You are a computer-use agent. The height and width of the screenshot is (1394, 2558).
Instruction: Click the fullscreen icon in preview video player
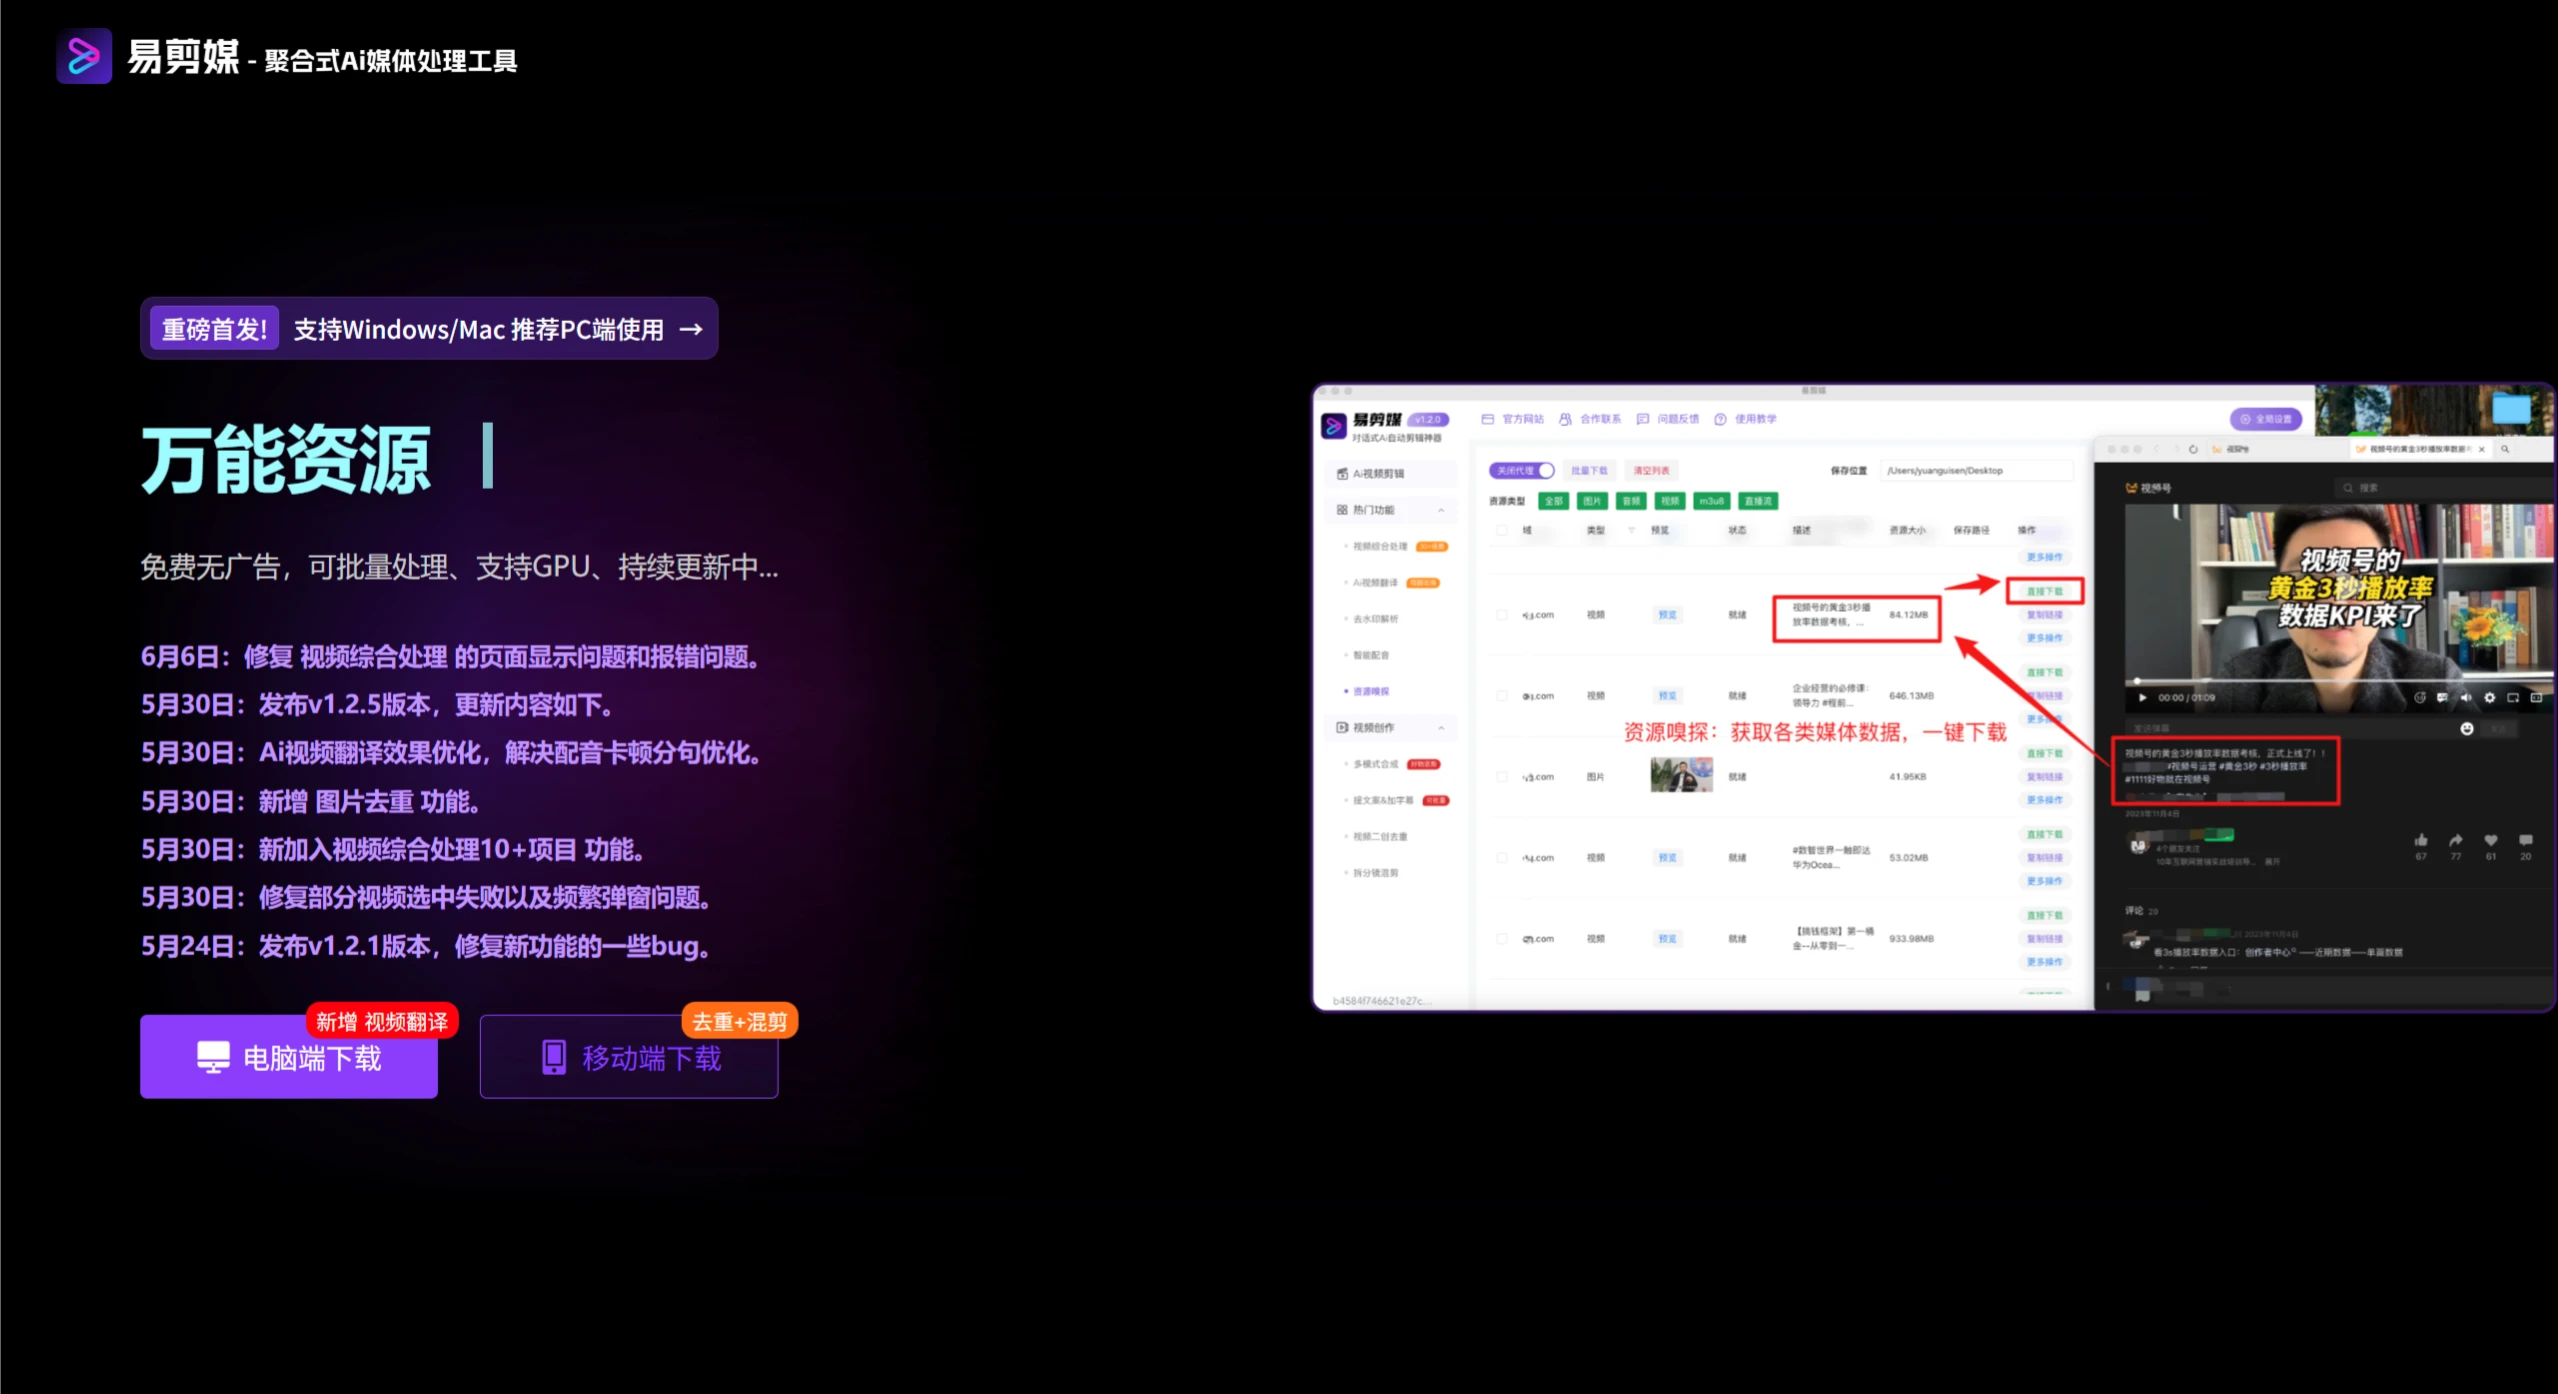click(x=2536, y=698)
